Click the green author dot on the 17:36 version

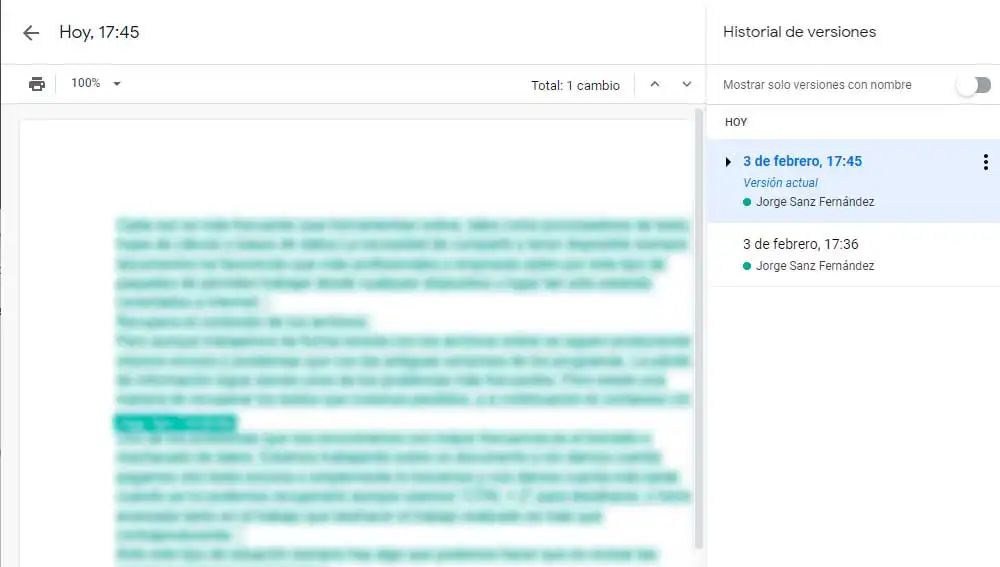(747, 266)
